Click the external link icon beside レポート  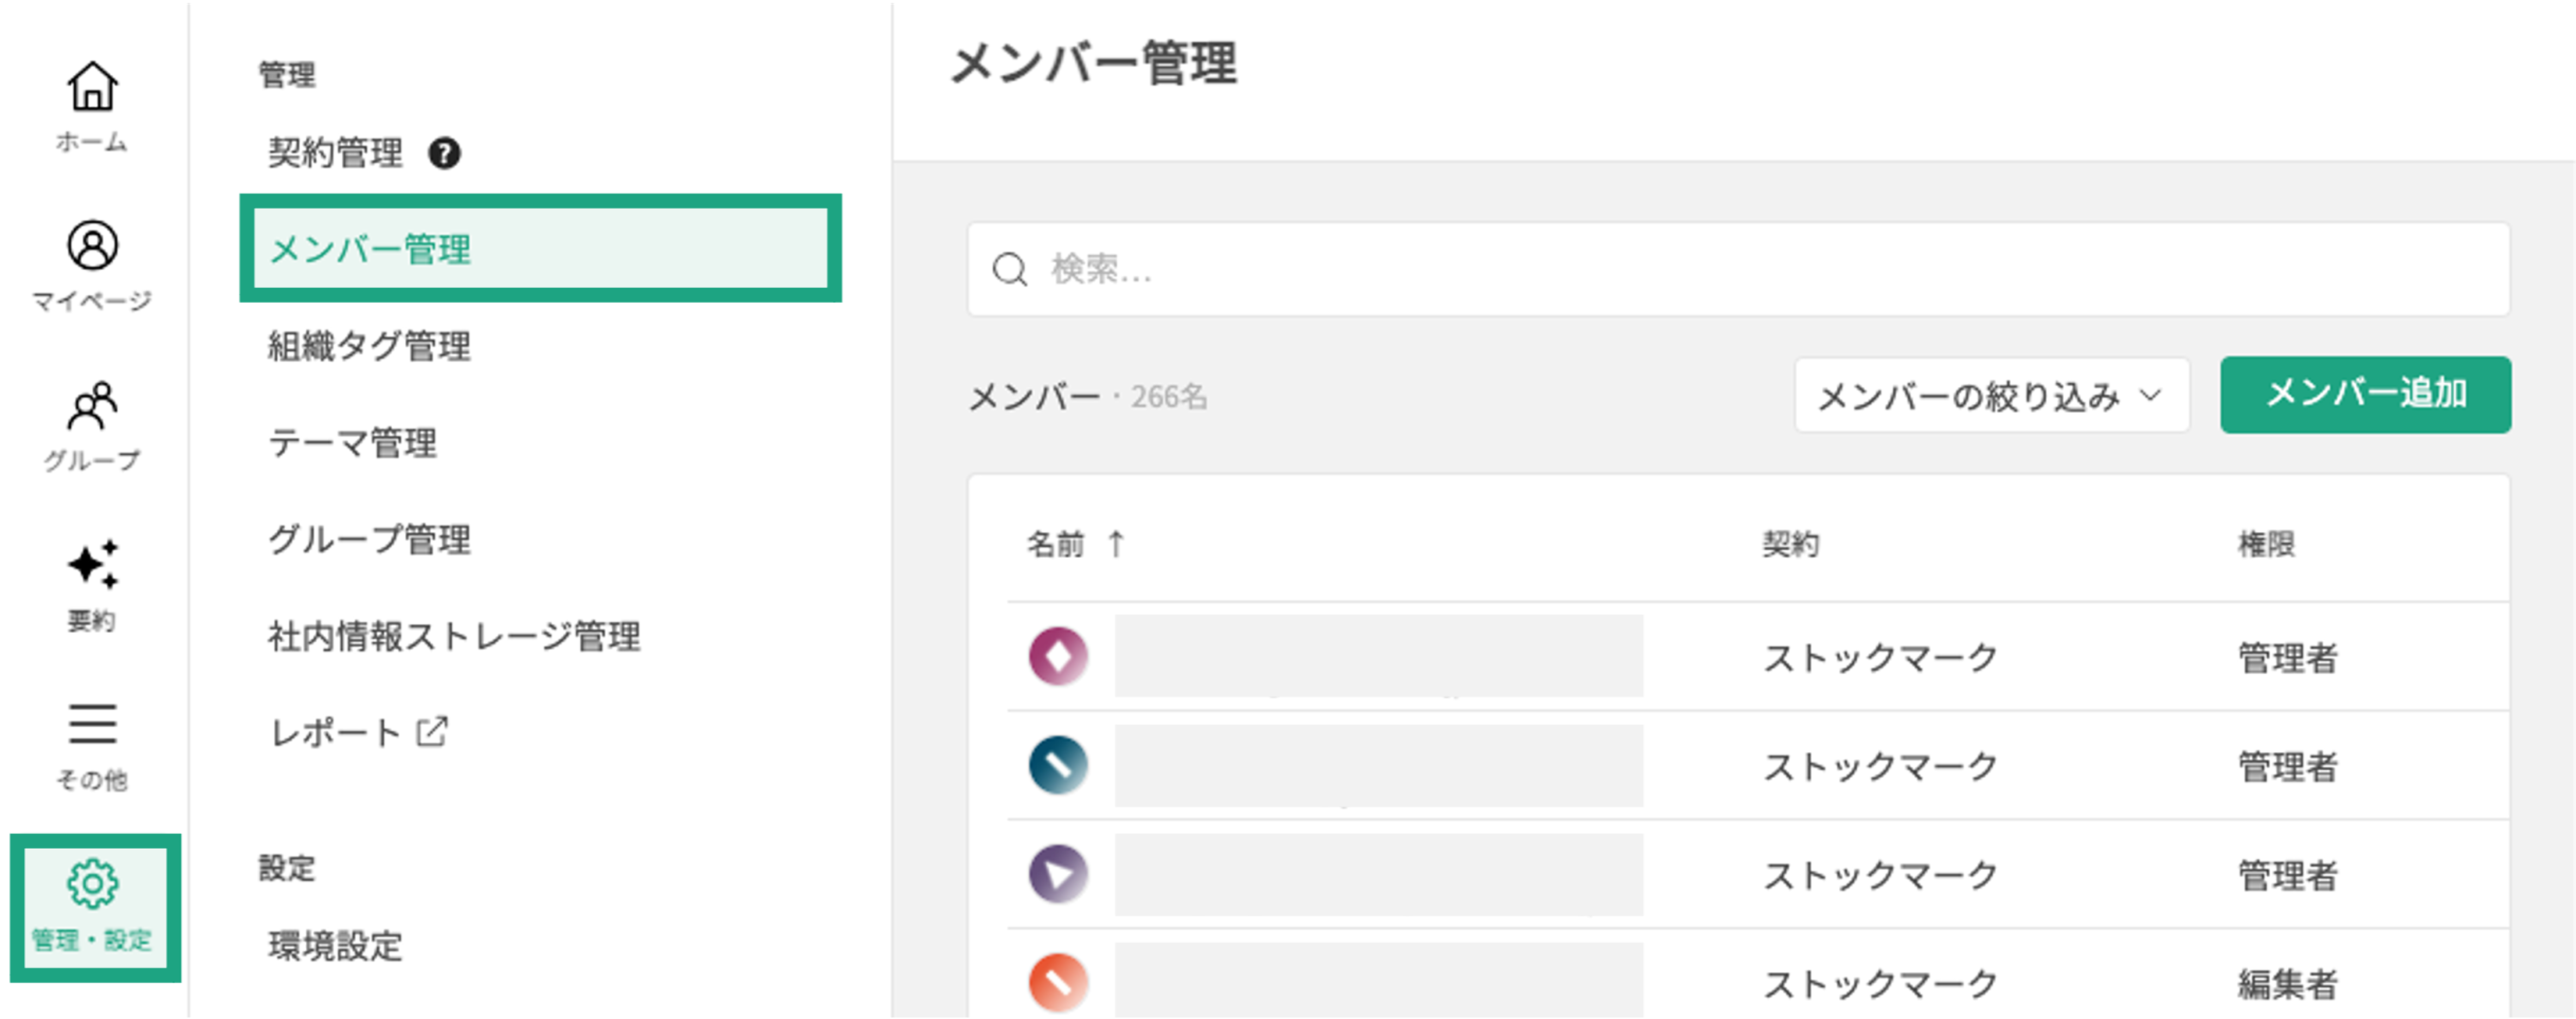coord(432,732)
